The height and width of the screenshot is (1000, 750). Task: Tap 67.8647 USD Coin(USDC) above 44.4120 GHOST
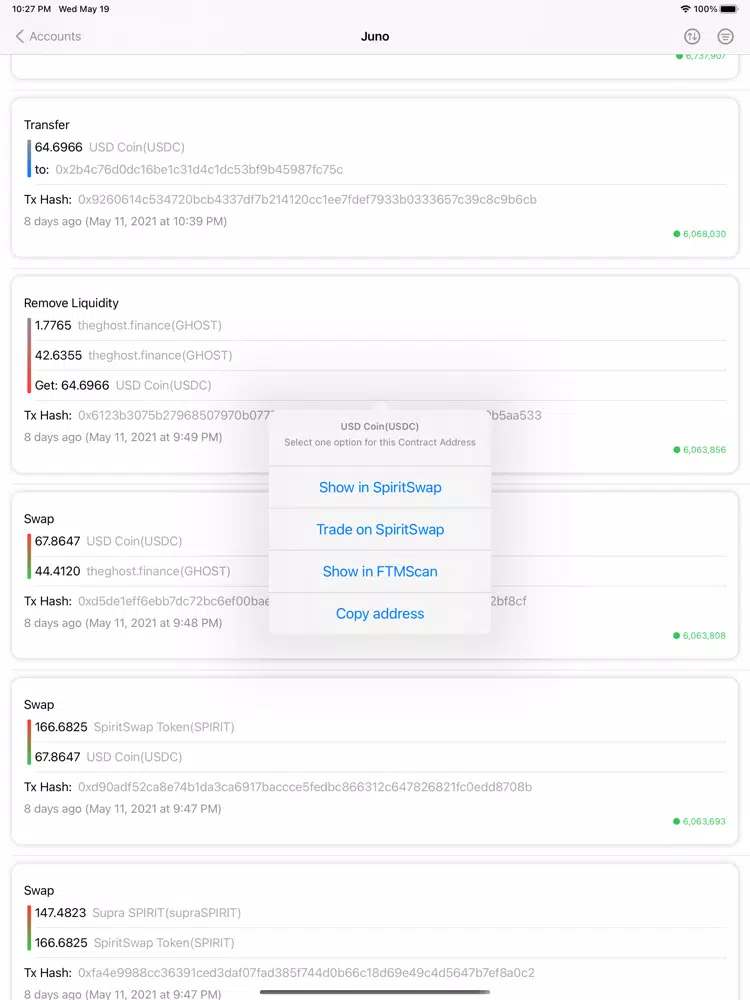[108, 541]
